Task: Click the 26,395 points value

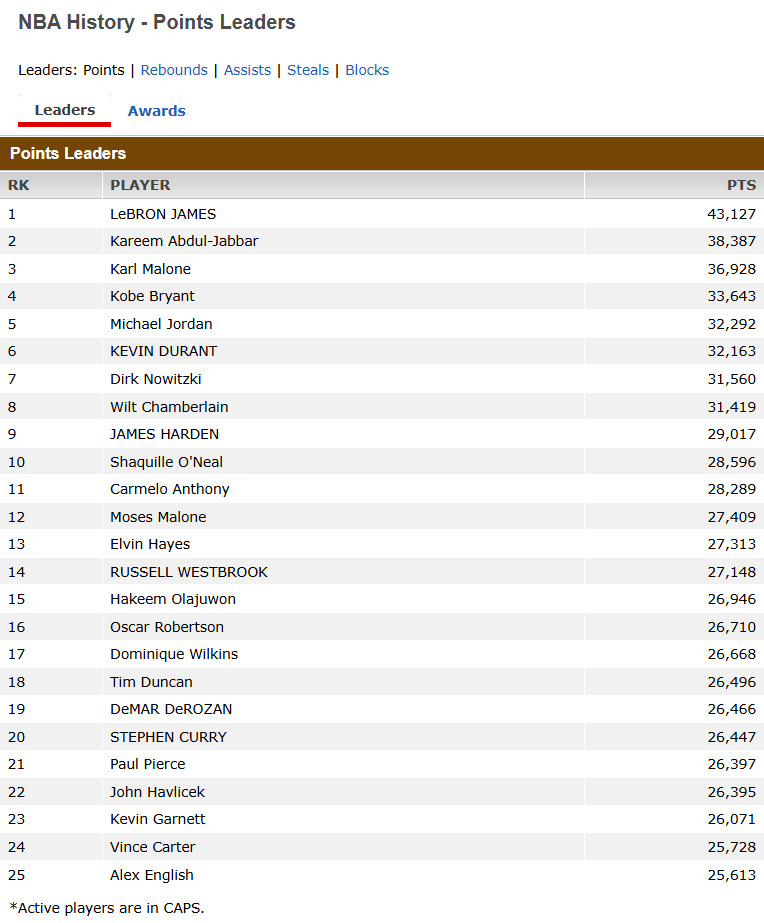Action: (x=732, y=792)
